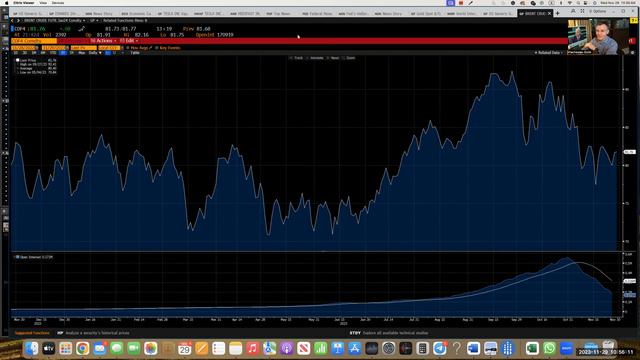The height and width of the screenshot is (360, 640).
Task: Open Finder from the Dock
Action: point(31,349)
